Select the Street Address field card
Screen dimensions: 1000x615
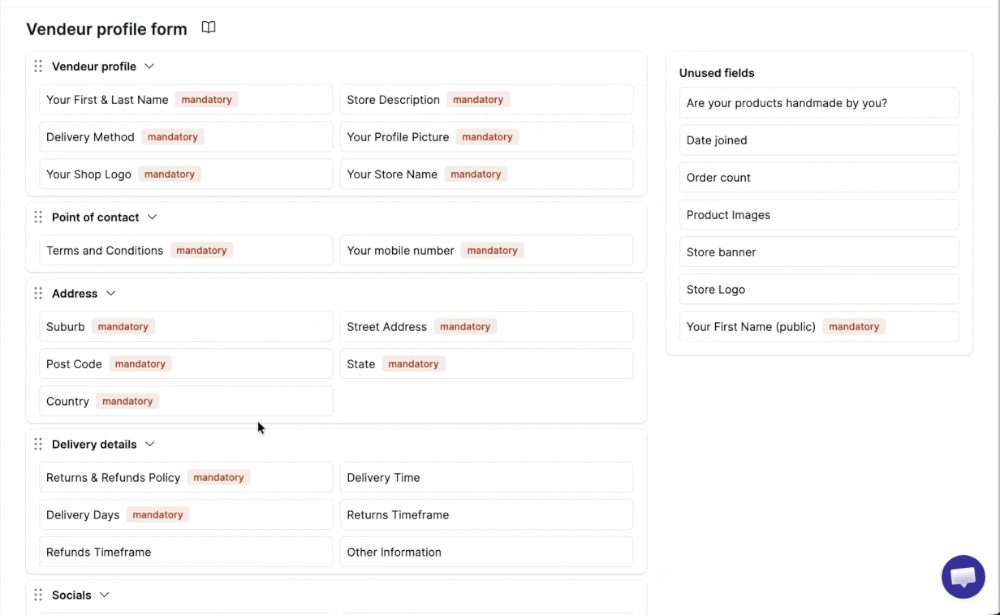tap(487, 327)
